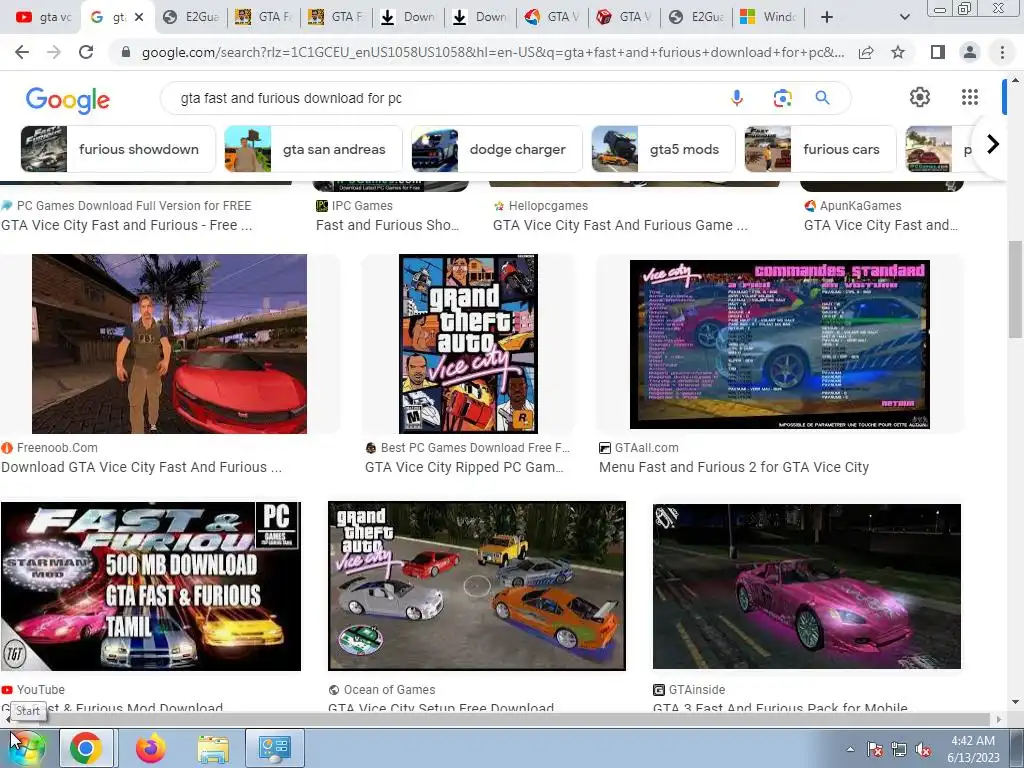Switch to the first E2Gua tab
1024x768 pixels.
coord(191,17)
